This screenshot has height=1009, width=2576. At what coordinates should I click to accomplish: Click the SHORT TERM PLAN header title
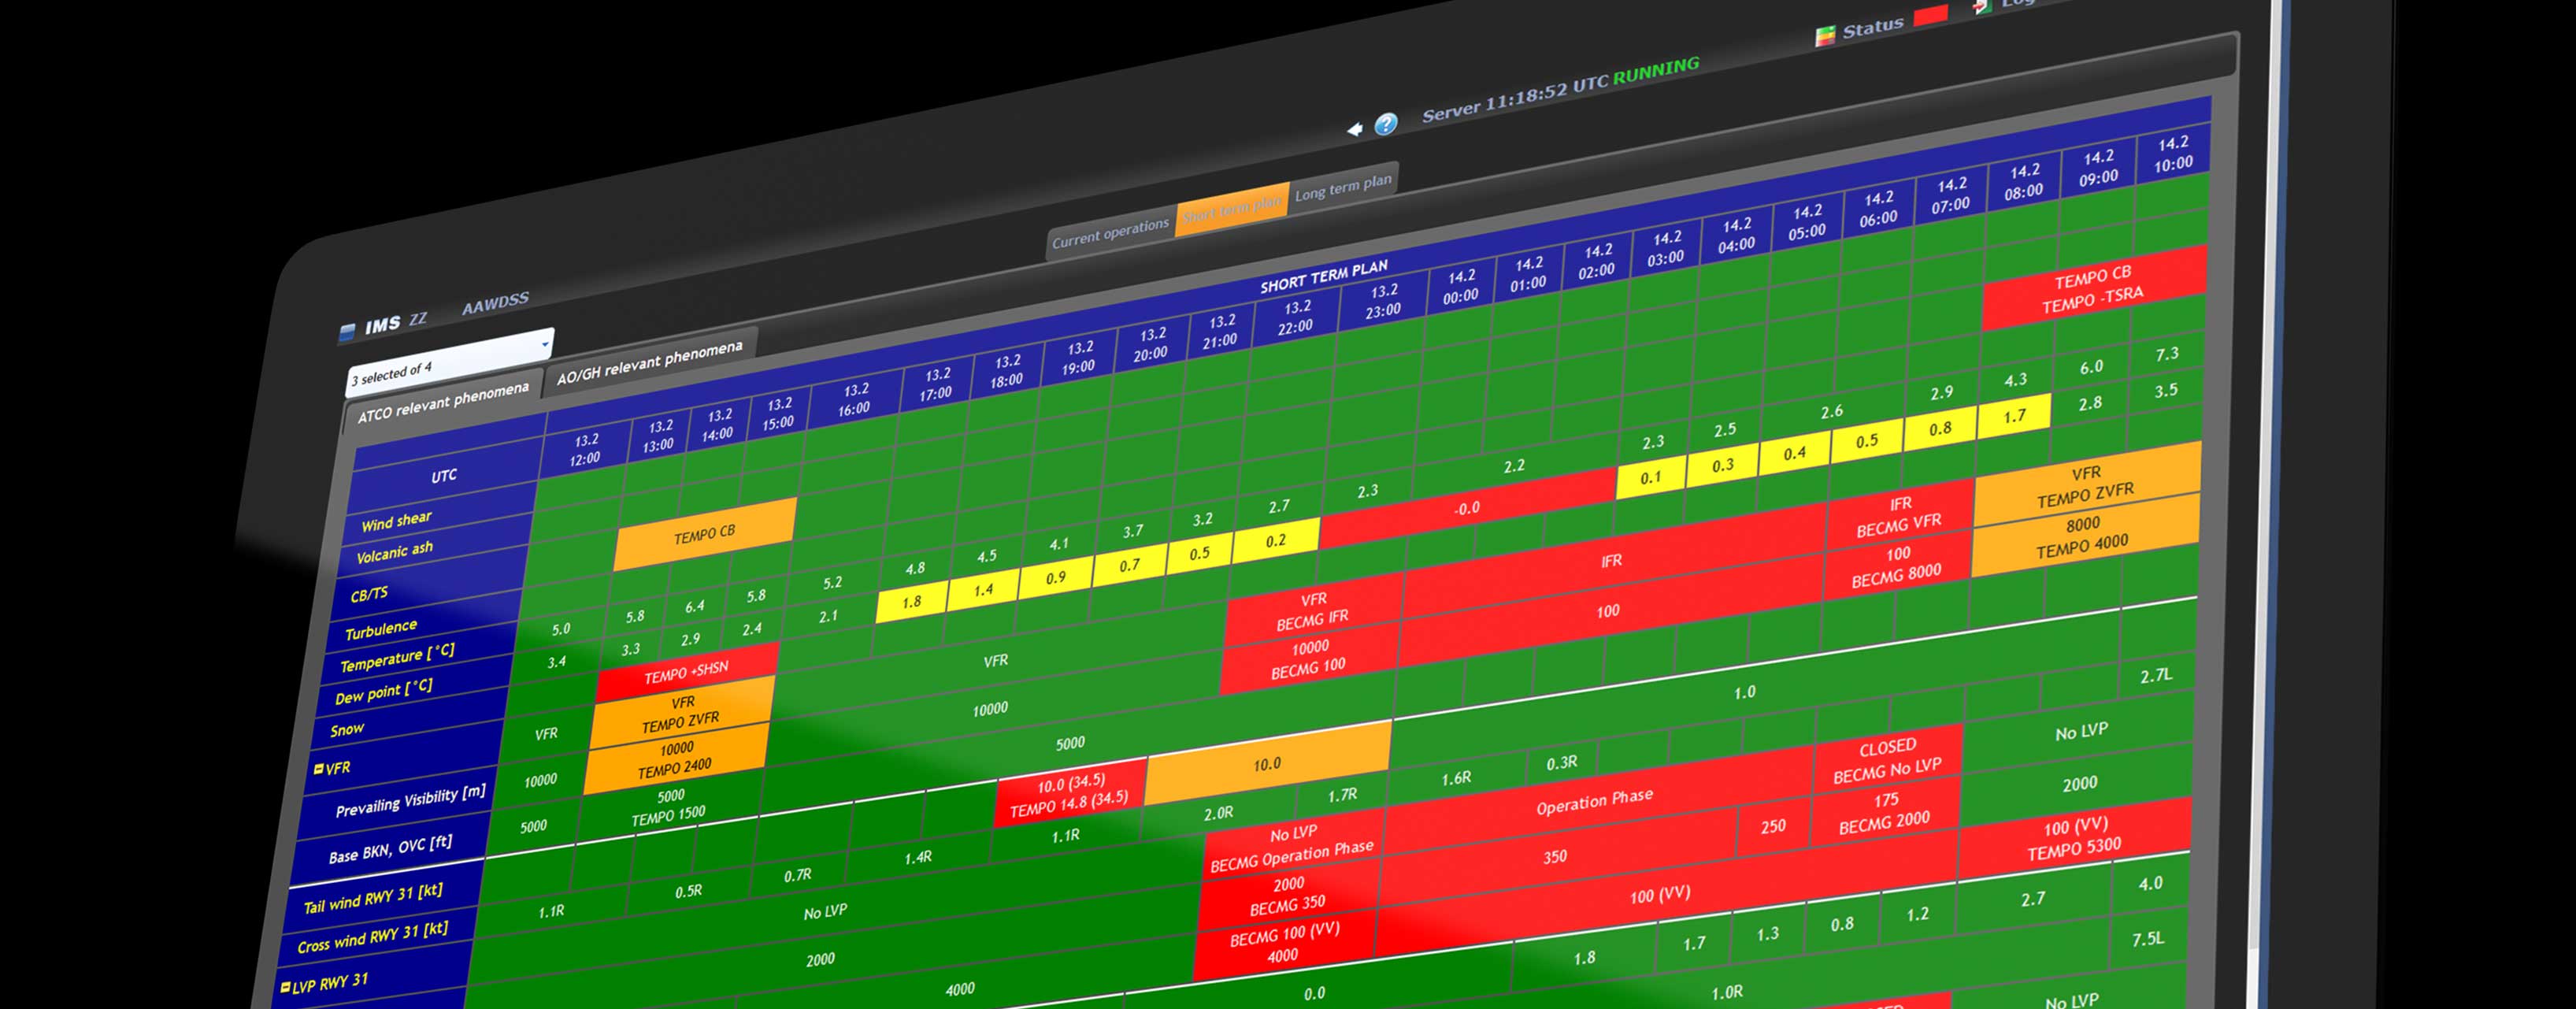coord(1324,277)
